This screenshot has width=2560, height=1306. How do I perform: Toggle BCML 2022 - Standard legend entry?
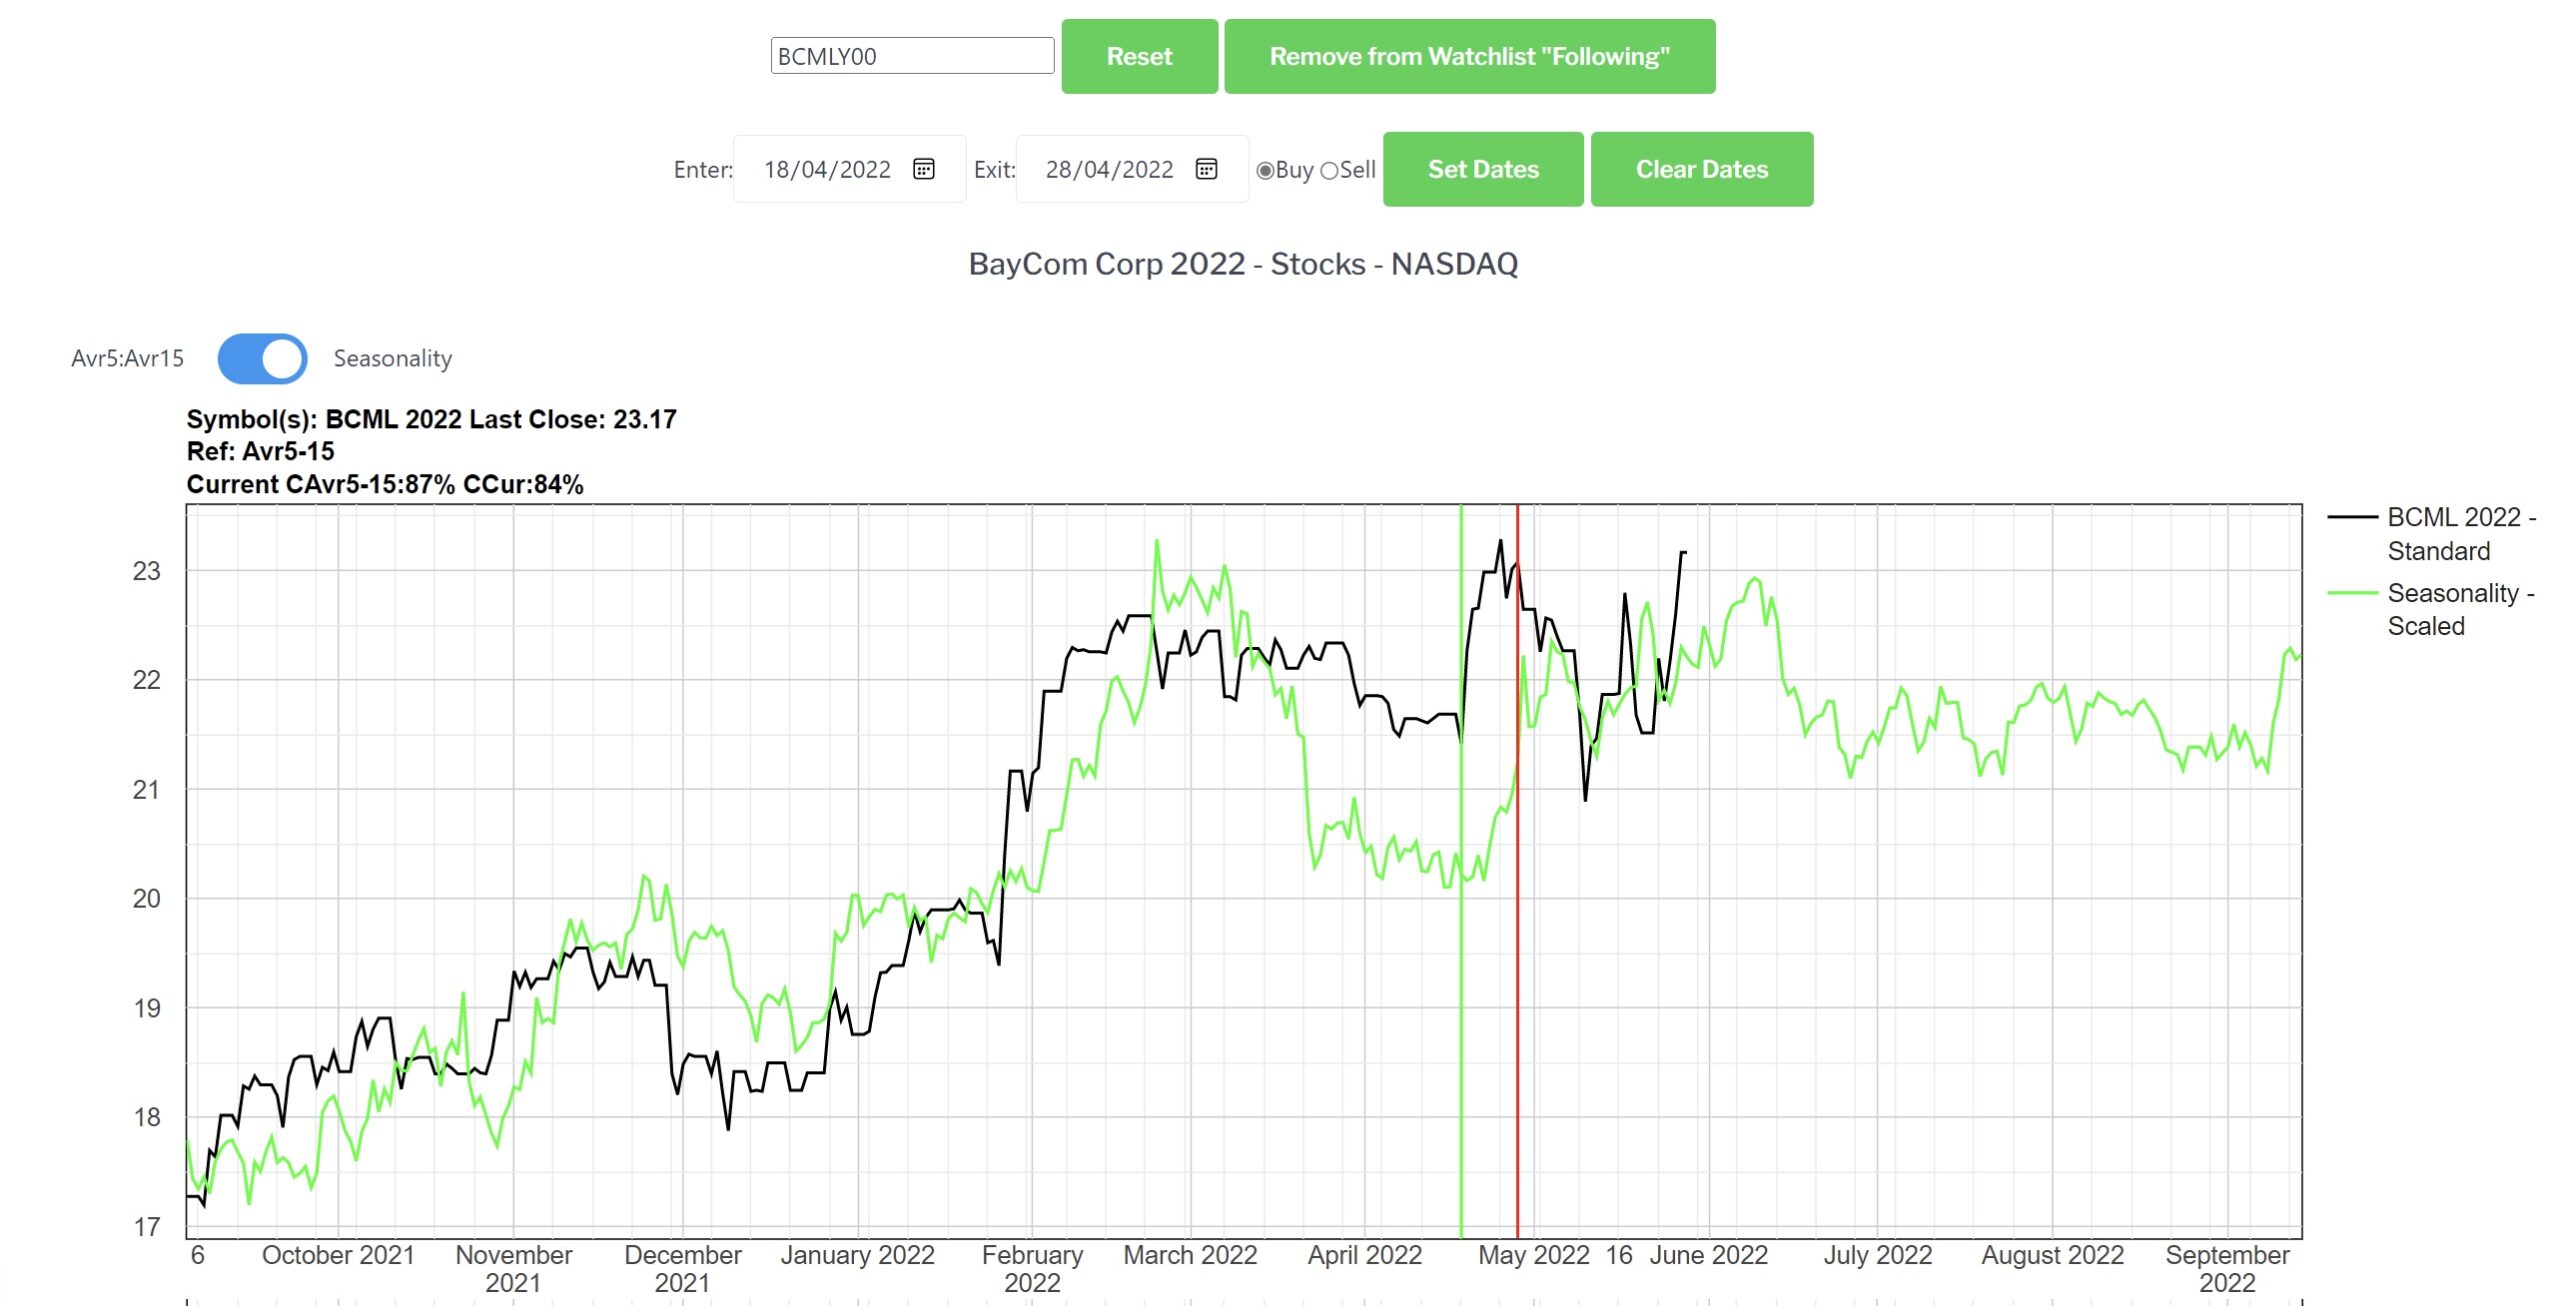pyautogui.click(x=2432, y=534)
